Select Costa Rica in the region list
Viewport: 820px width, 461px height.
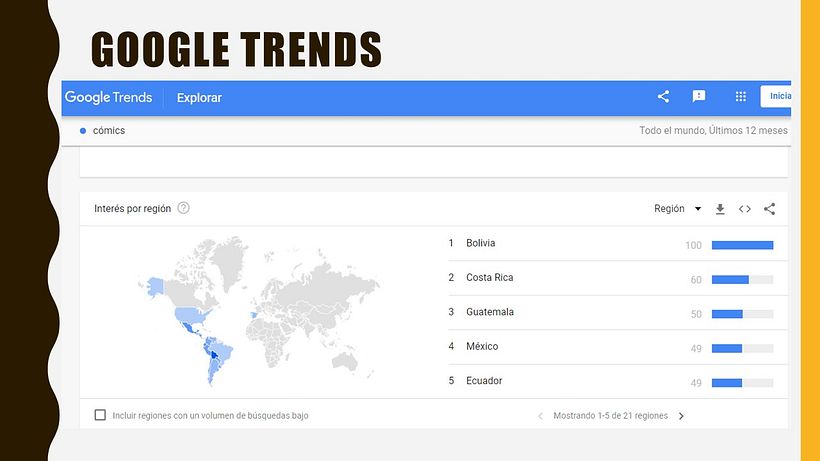tap(489, 278)
